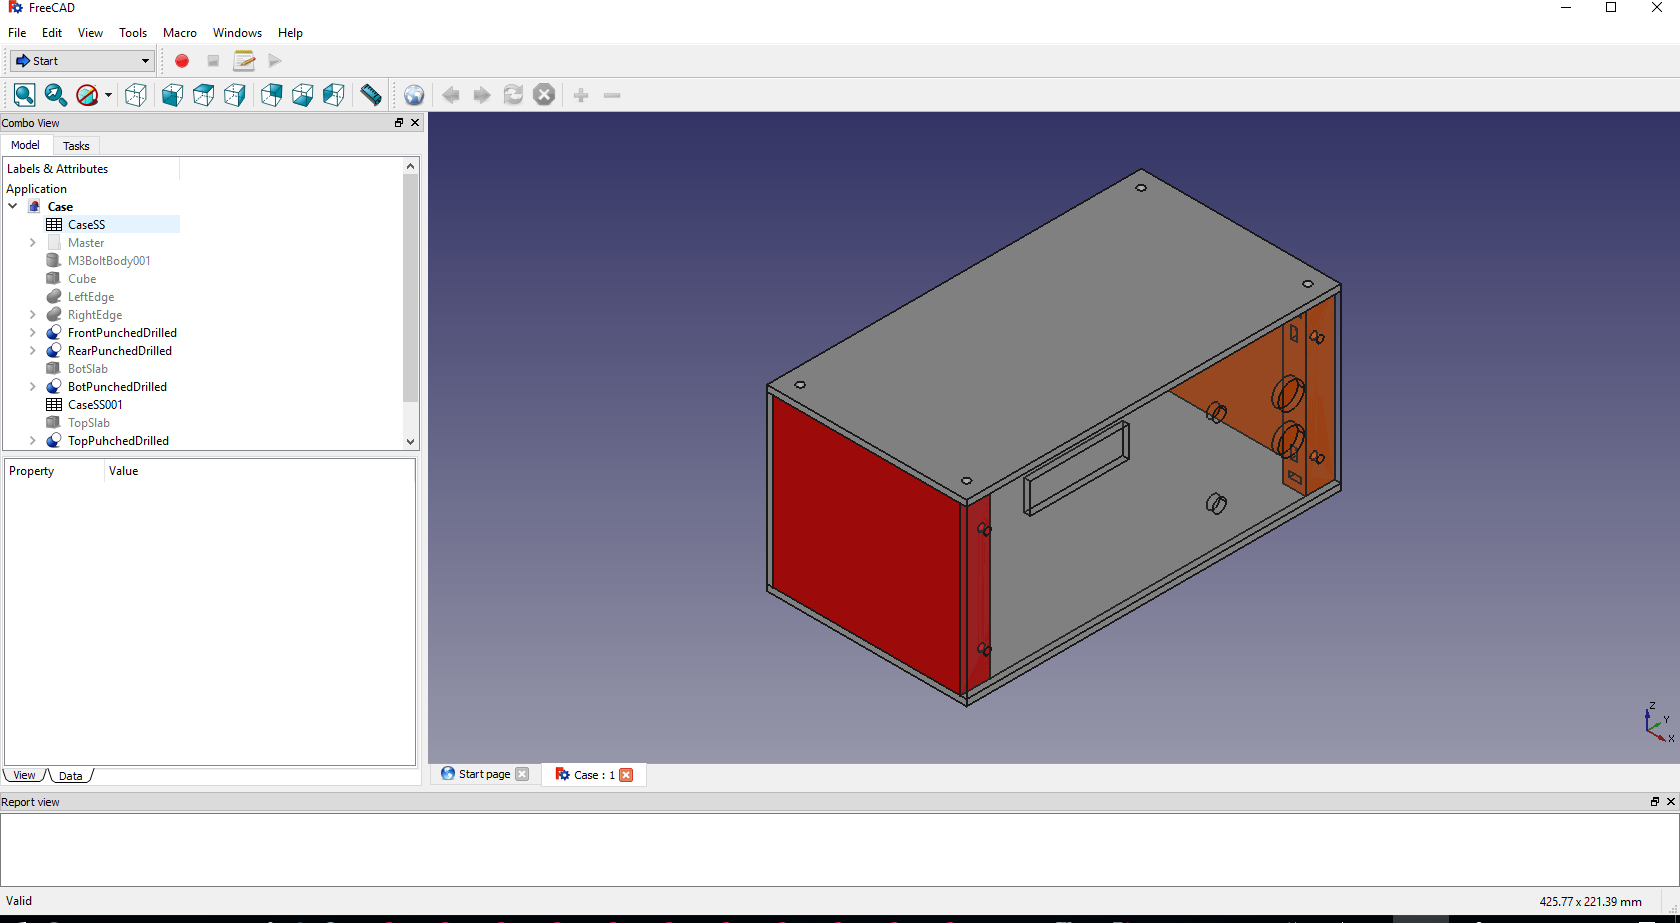This screenshot has height=923, width=1680.
Task: Click the Fit Selection zoom icon
Action: click(56, 95)
